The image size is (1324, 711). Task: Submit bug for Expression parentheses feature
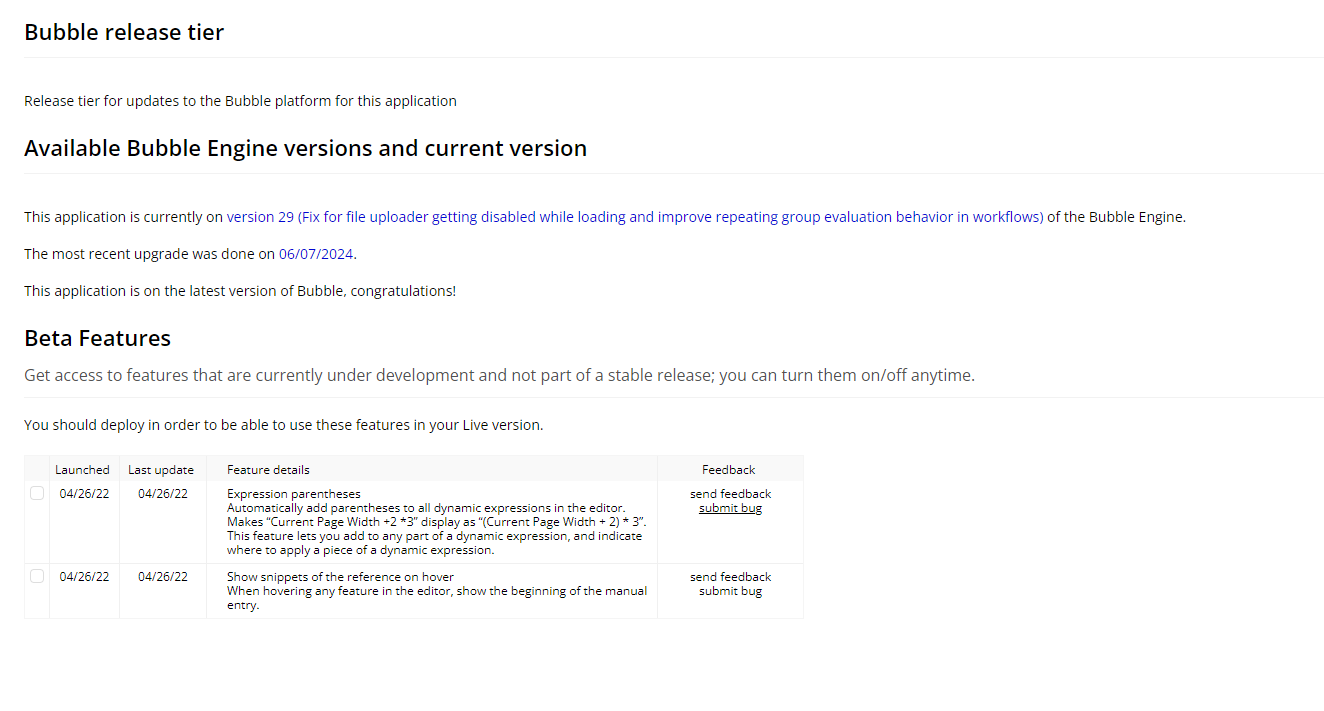[x=730, y=508]
